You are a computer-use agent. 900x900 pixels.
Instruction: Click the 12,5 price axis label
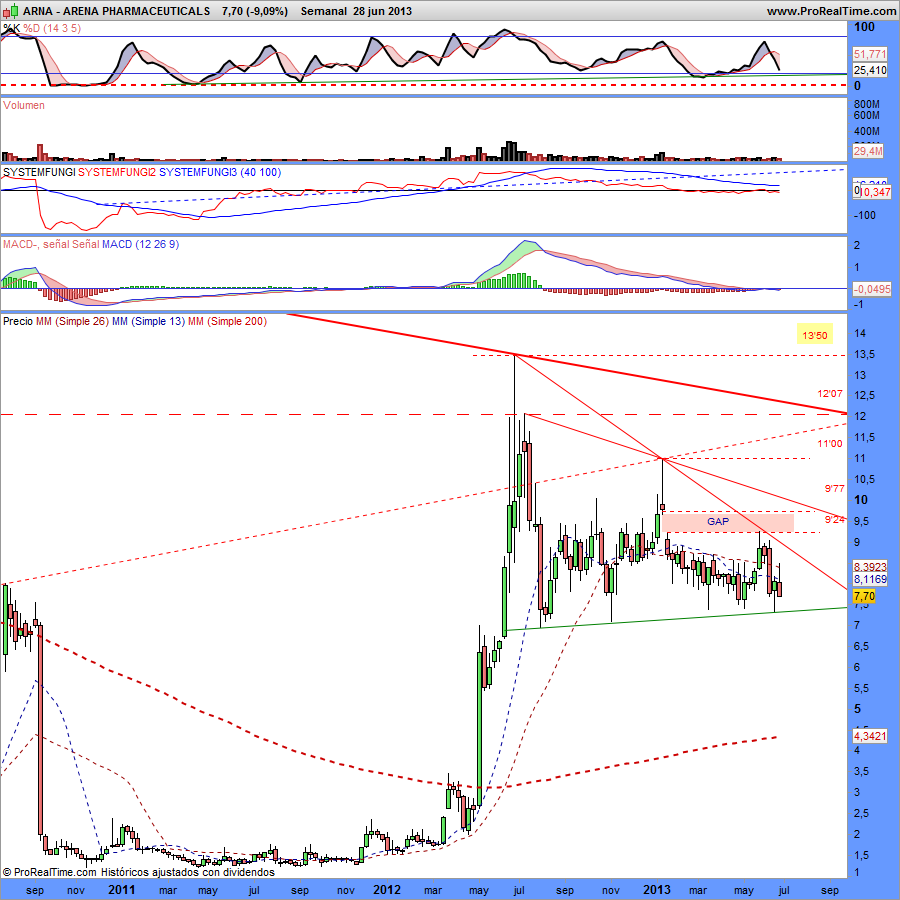pos(864,395)
